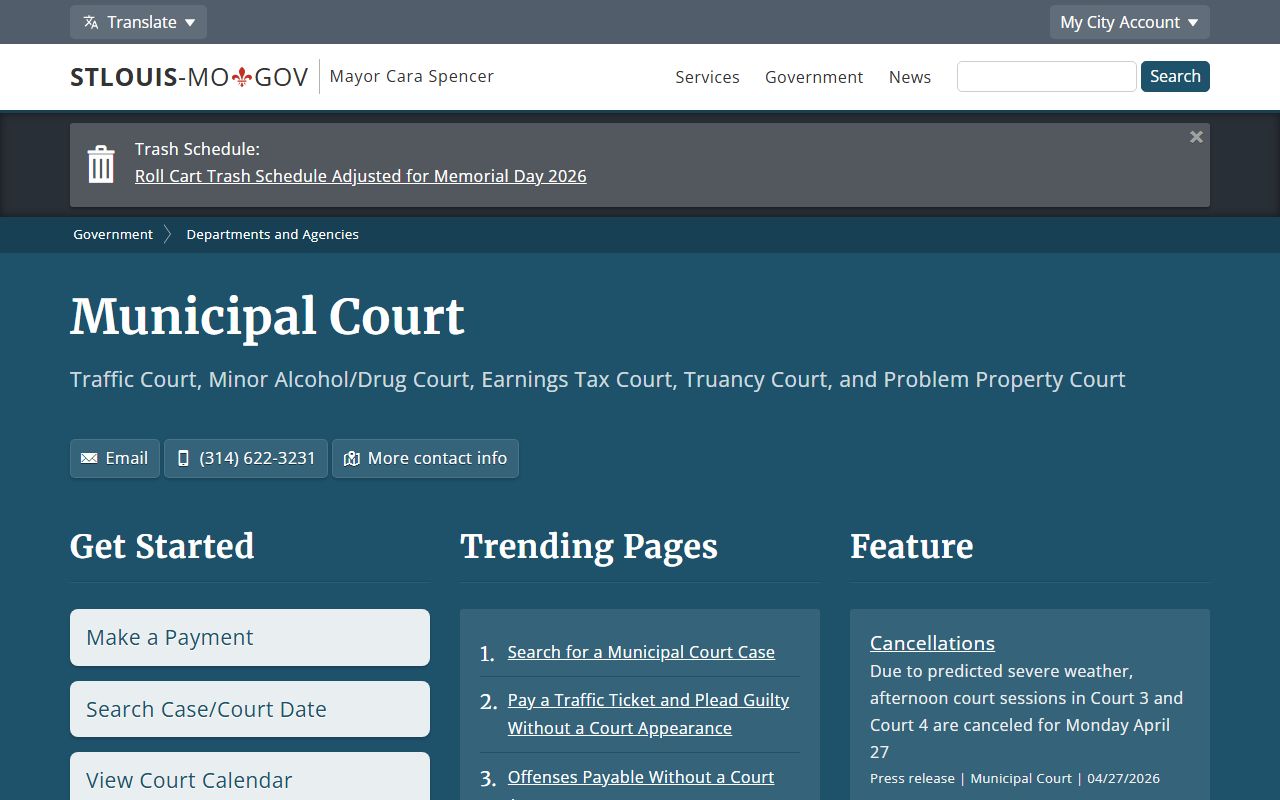Screen dimensions: 1280x800
Task: Click the 'Trash Schedule:' alert label
Action: tap(197, 149)
